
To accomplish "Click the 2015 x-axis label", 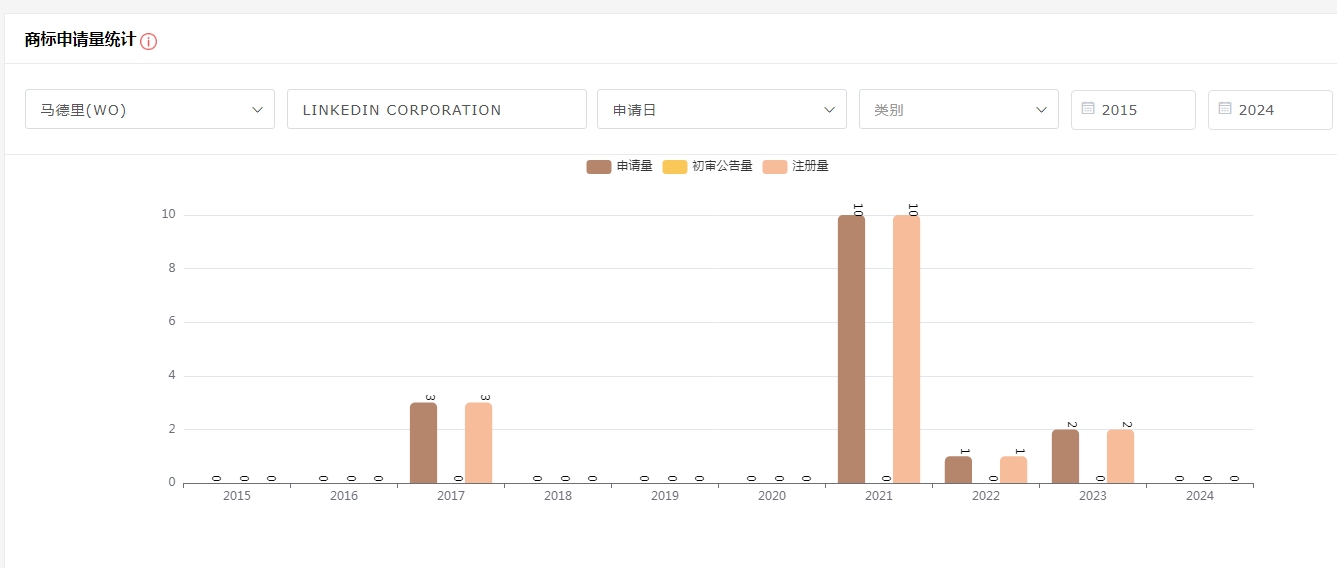I will (x=237, y=496).
